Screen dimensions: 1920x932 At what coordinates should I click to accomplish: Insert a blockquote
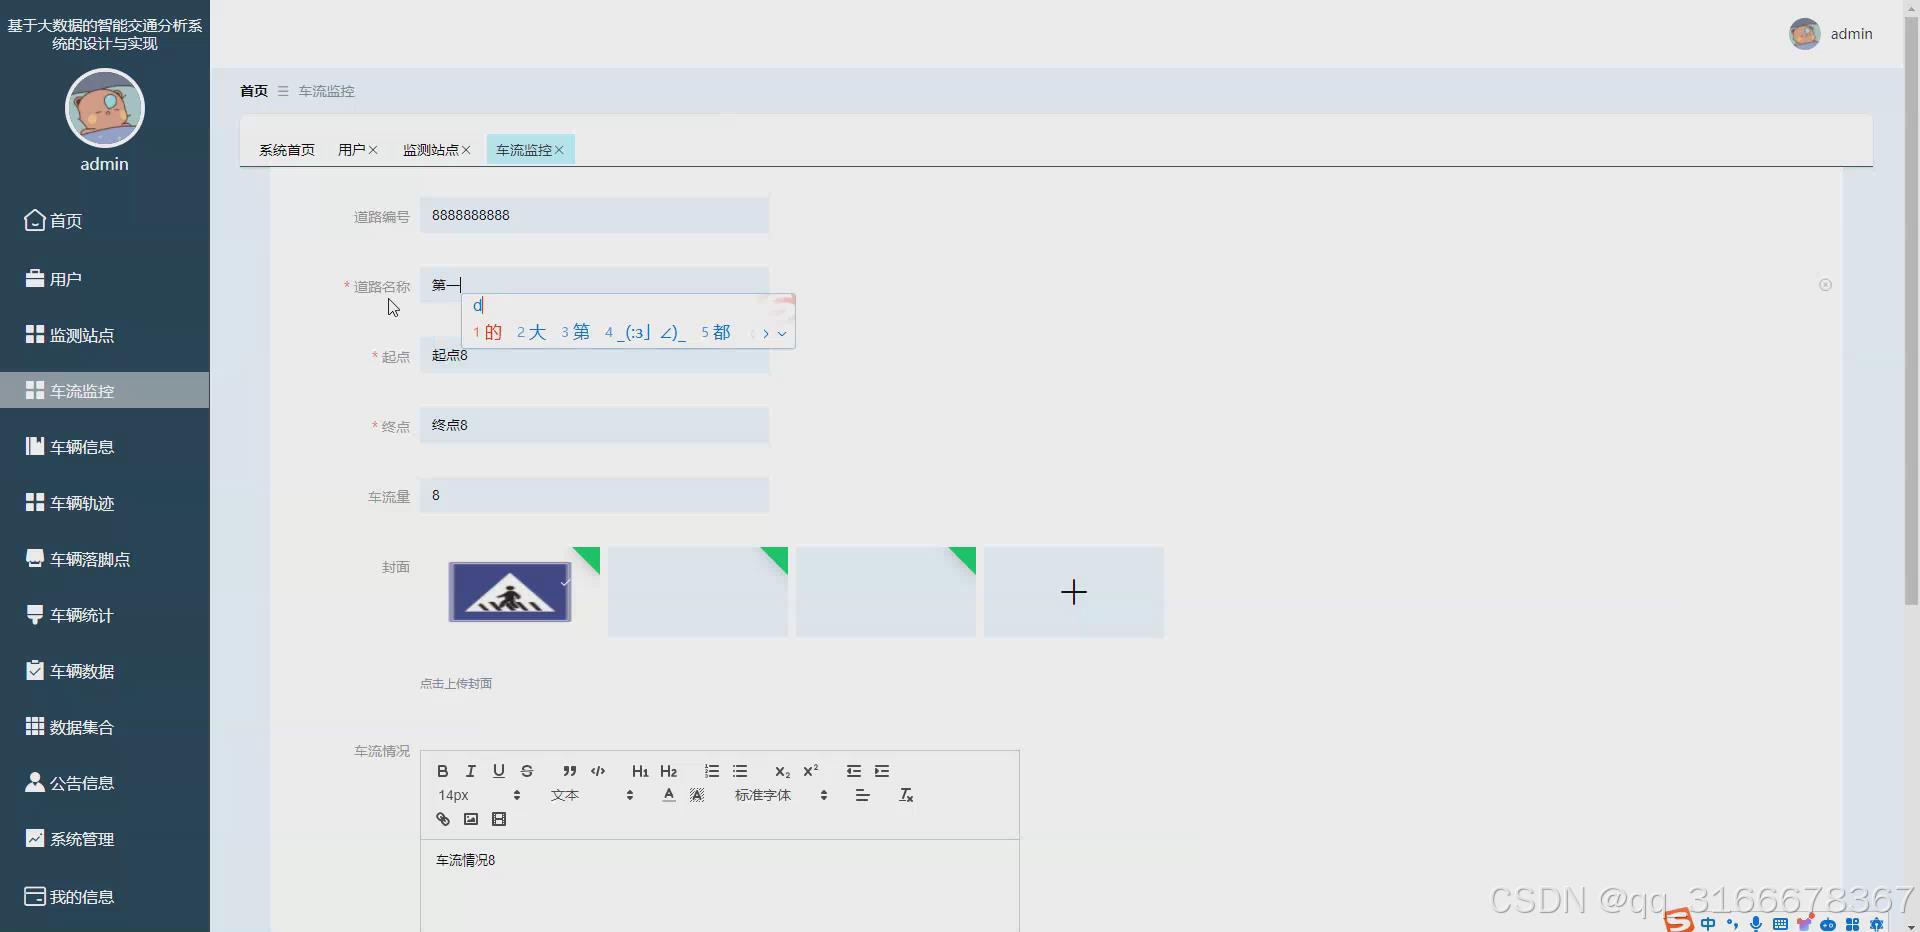point(569,771)
